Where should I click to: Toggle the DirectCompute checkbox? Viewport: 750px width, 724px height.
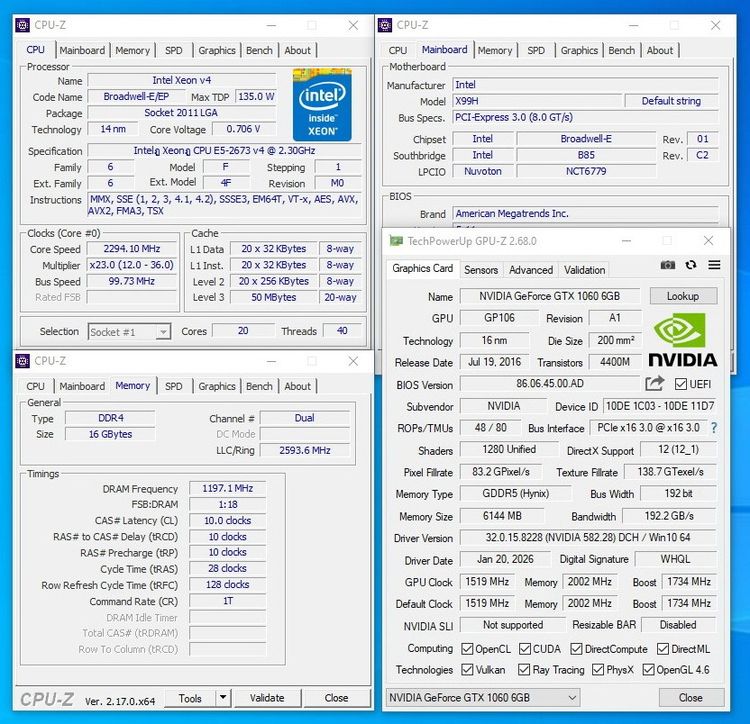click(x=576, y=649)
